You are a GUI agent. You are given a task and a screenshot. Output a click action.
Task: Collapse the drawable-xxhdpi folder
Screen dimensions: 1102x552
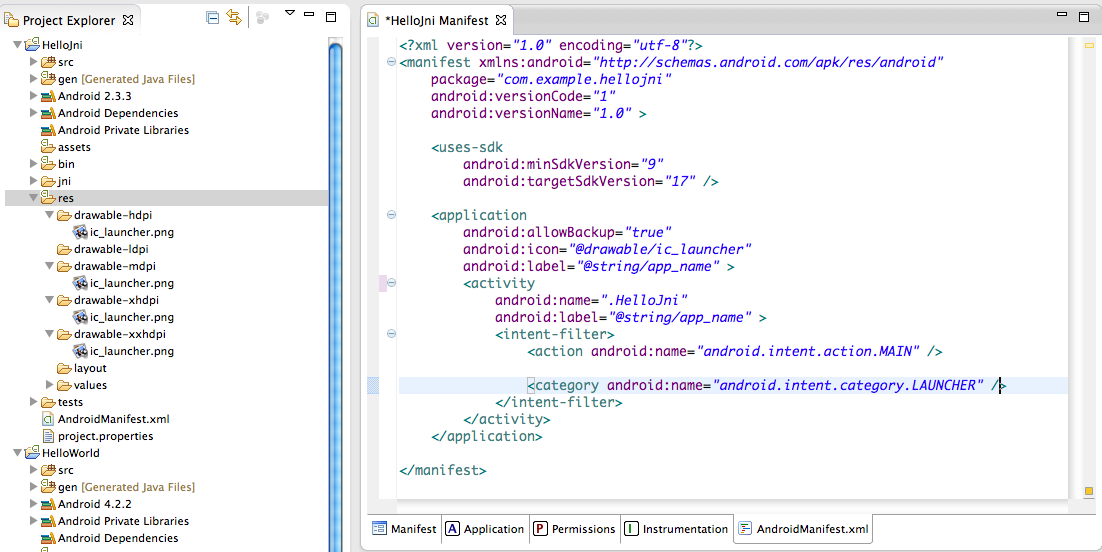click(49, 334)
